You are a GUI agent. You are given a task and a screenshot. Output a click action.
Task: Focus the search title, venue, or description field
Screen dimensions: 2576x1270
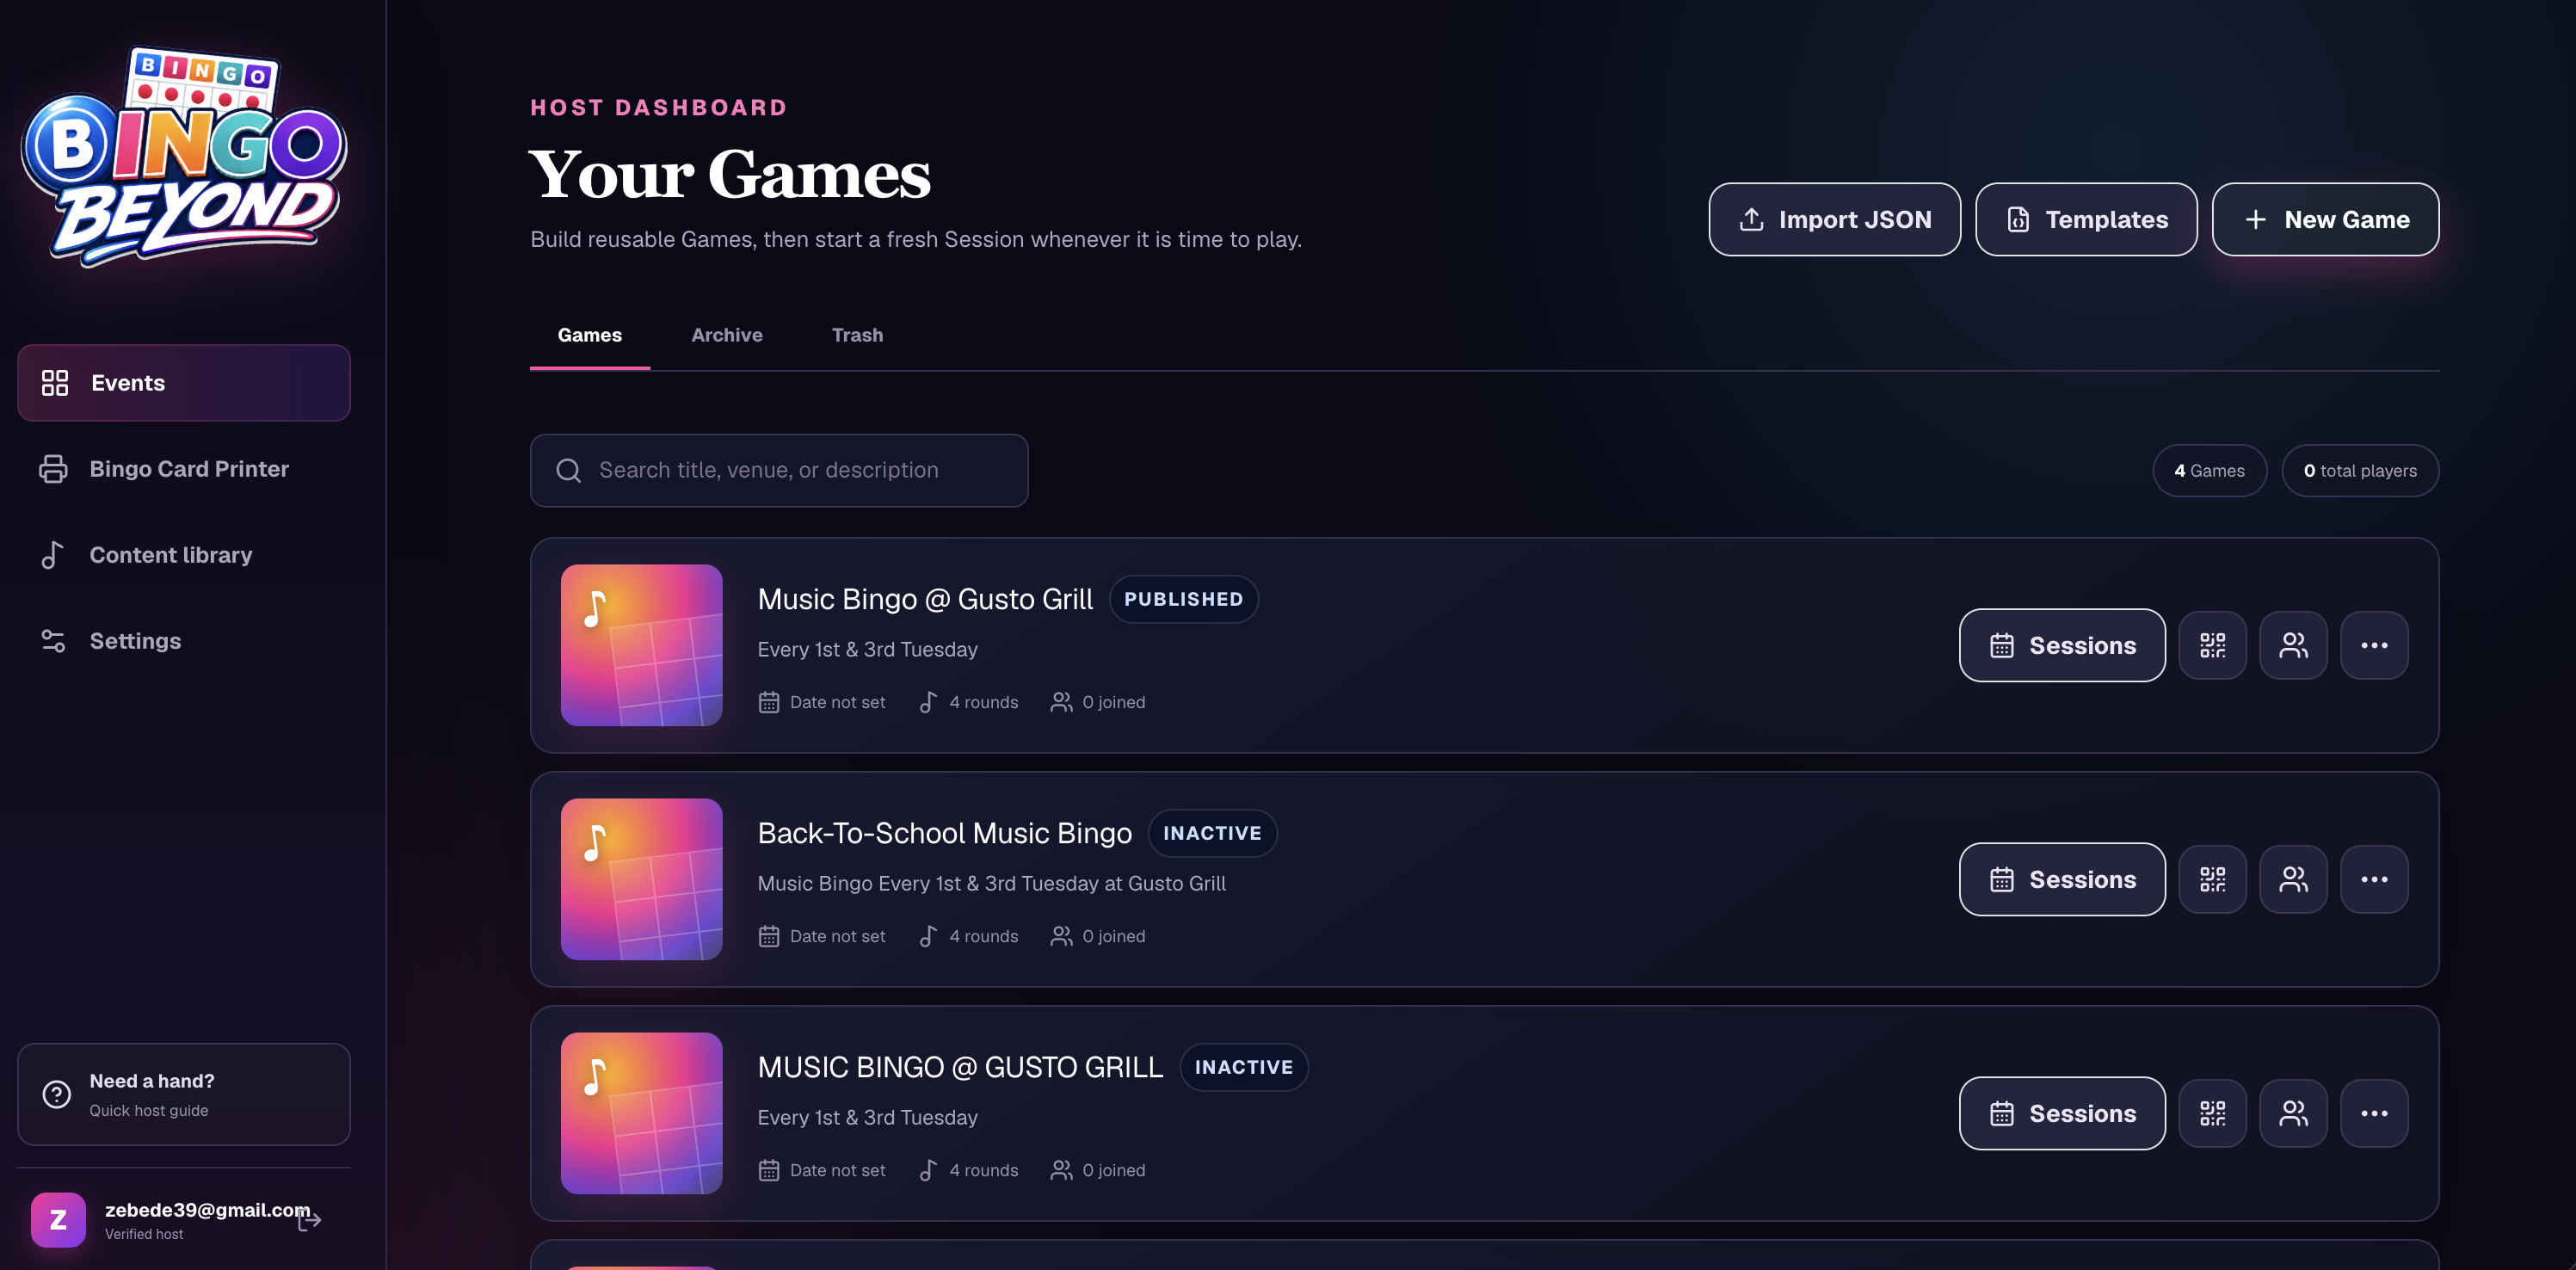779,470
